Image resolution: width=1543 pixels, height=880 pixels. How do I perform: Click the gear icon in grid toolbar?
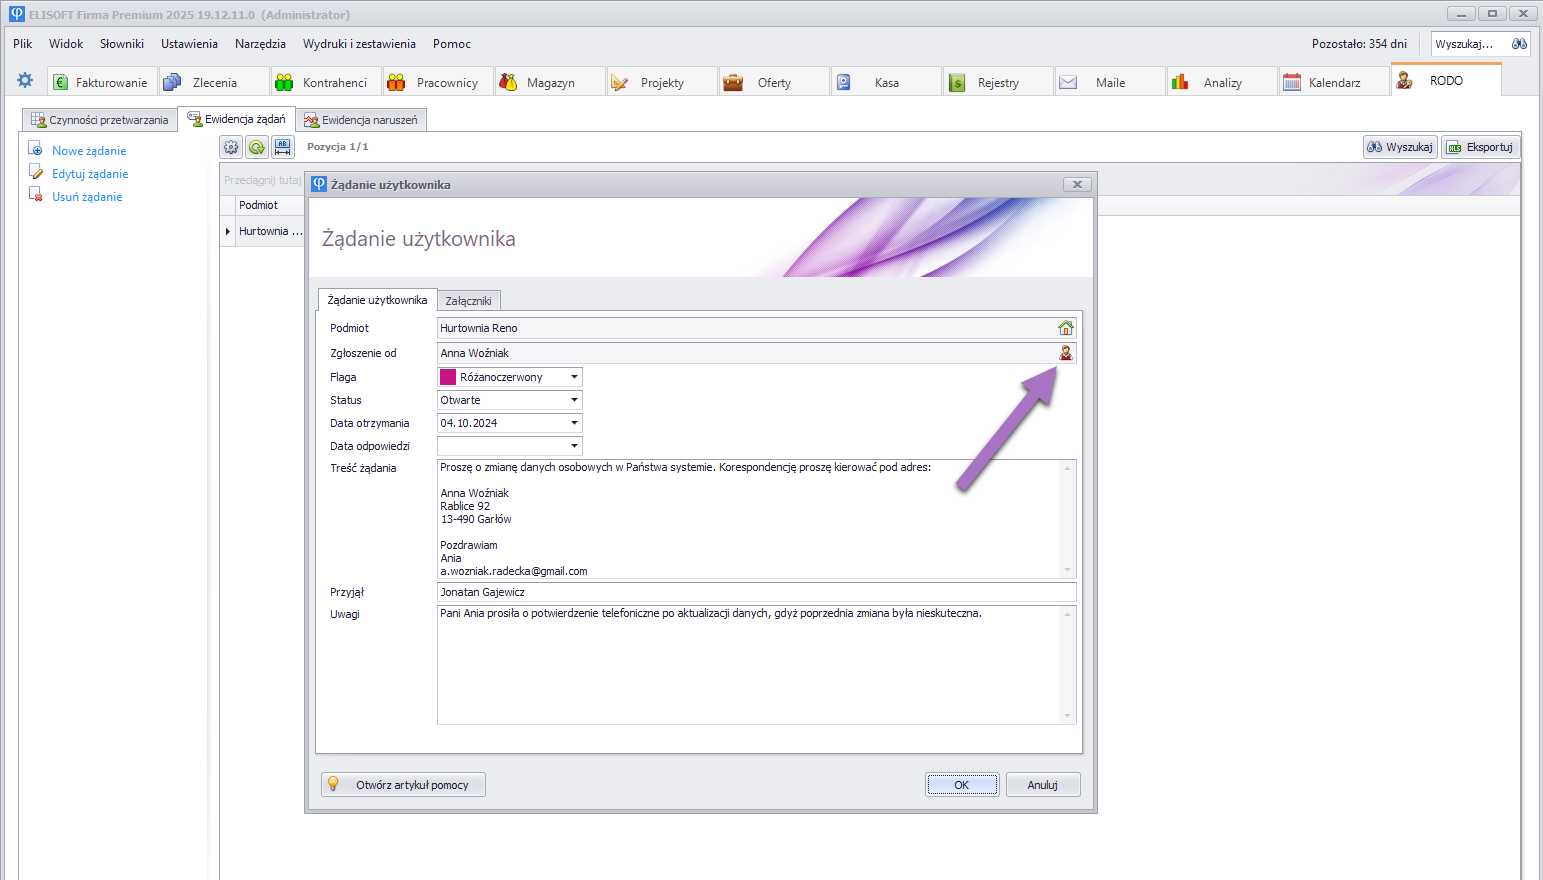pyautogui.click(x=231, y=147)
